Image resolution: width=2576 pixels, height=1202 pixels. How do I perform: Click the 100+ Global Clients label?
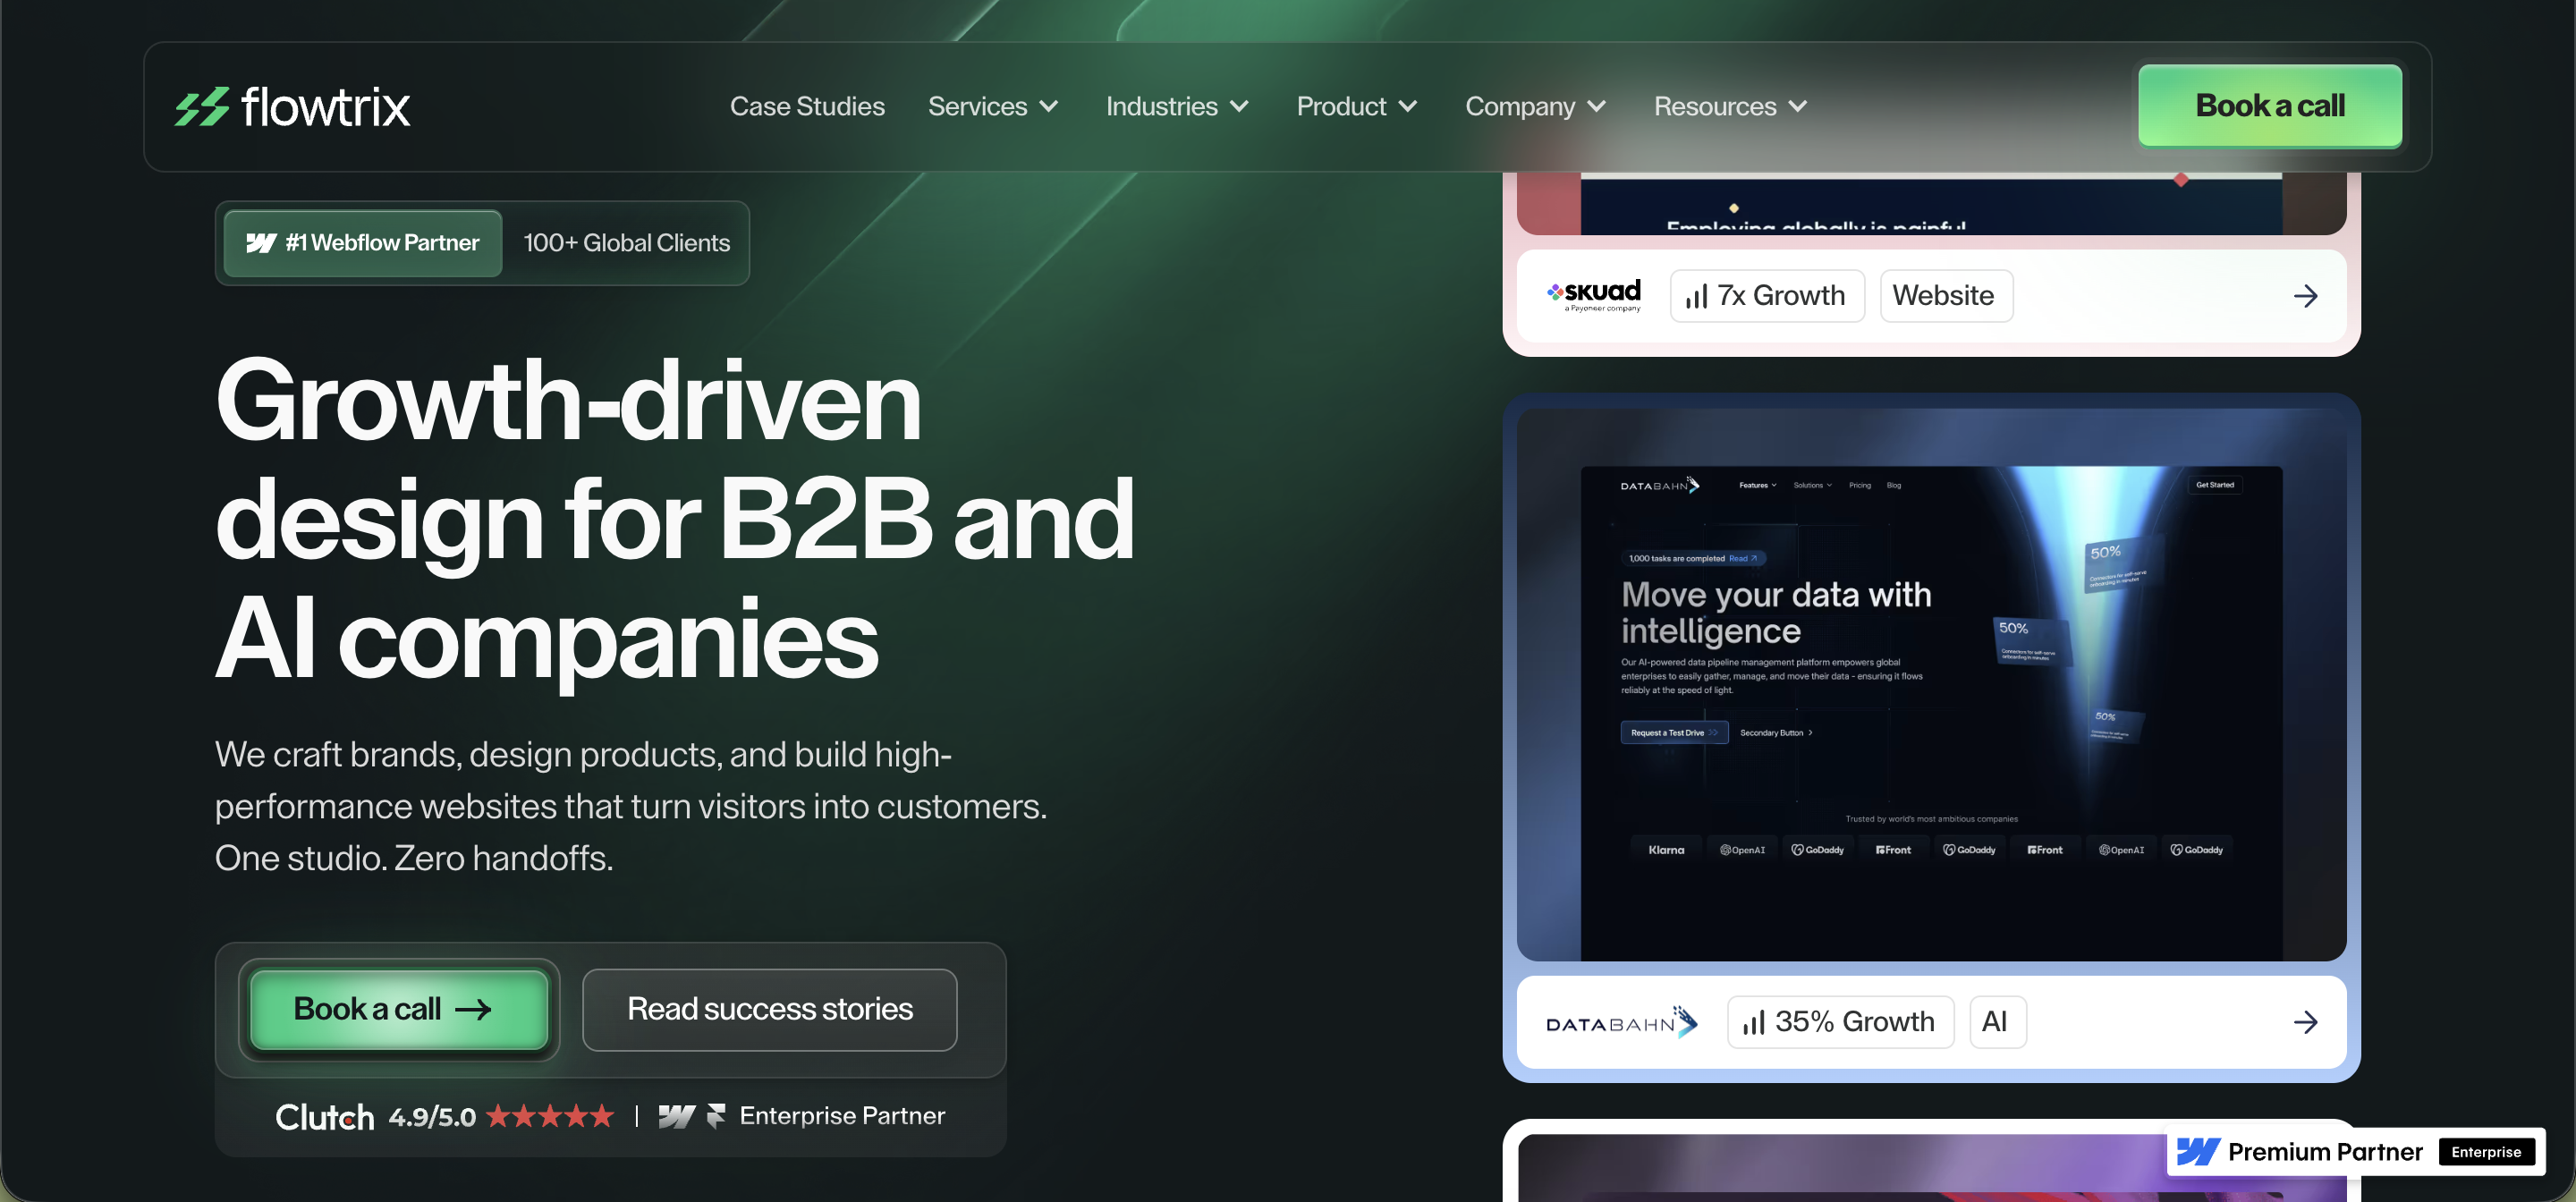tap(627, 243)
